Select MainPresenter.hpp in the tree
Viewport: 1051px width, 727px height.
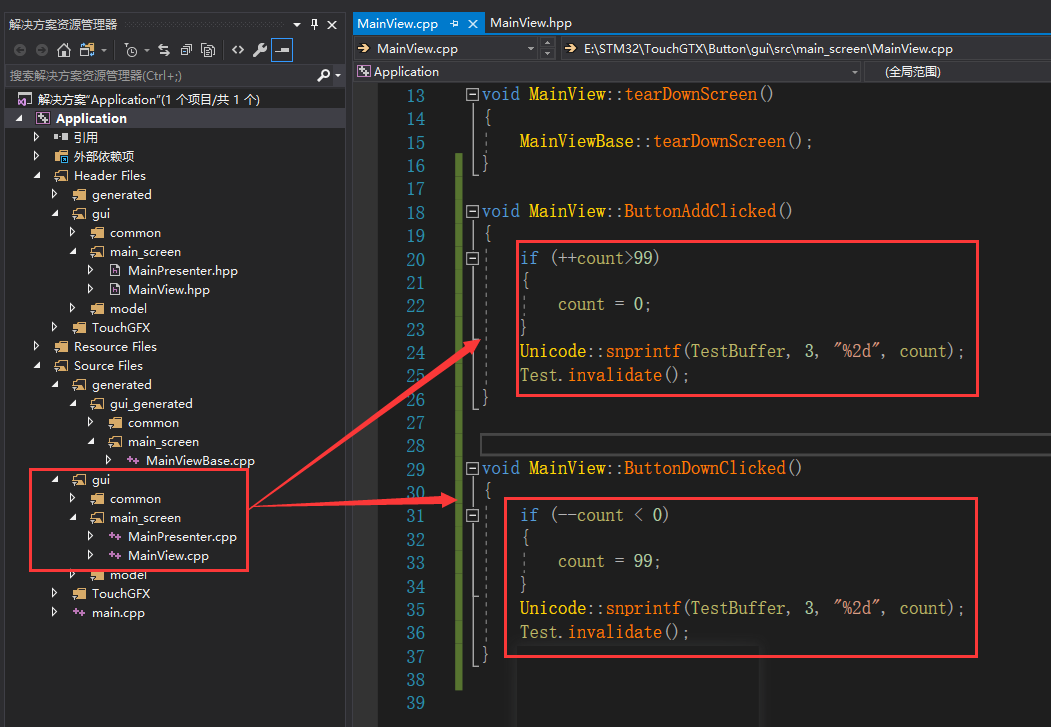(x=182, y=271)
